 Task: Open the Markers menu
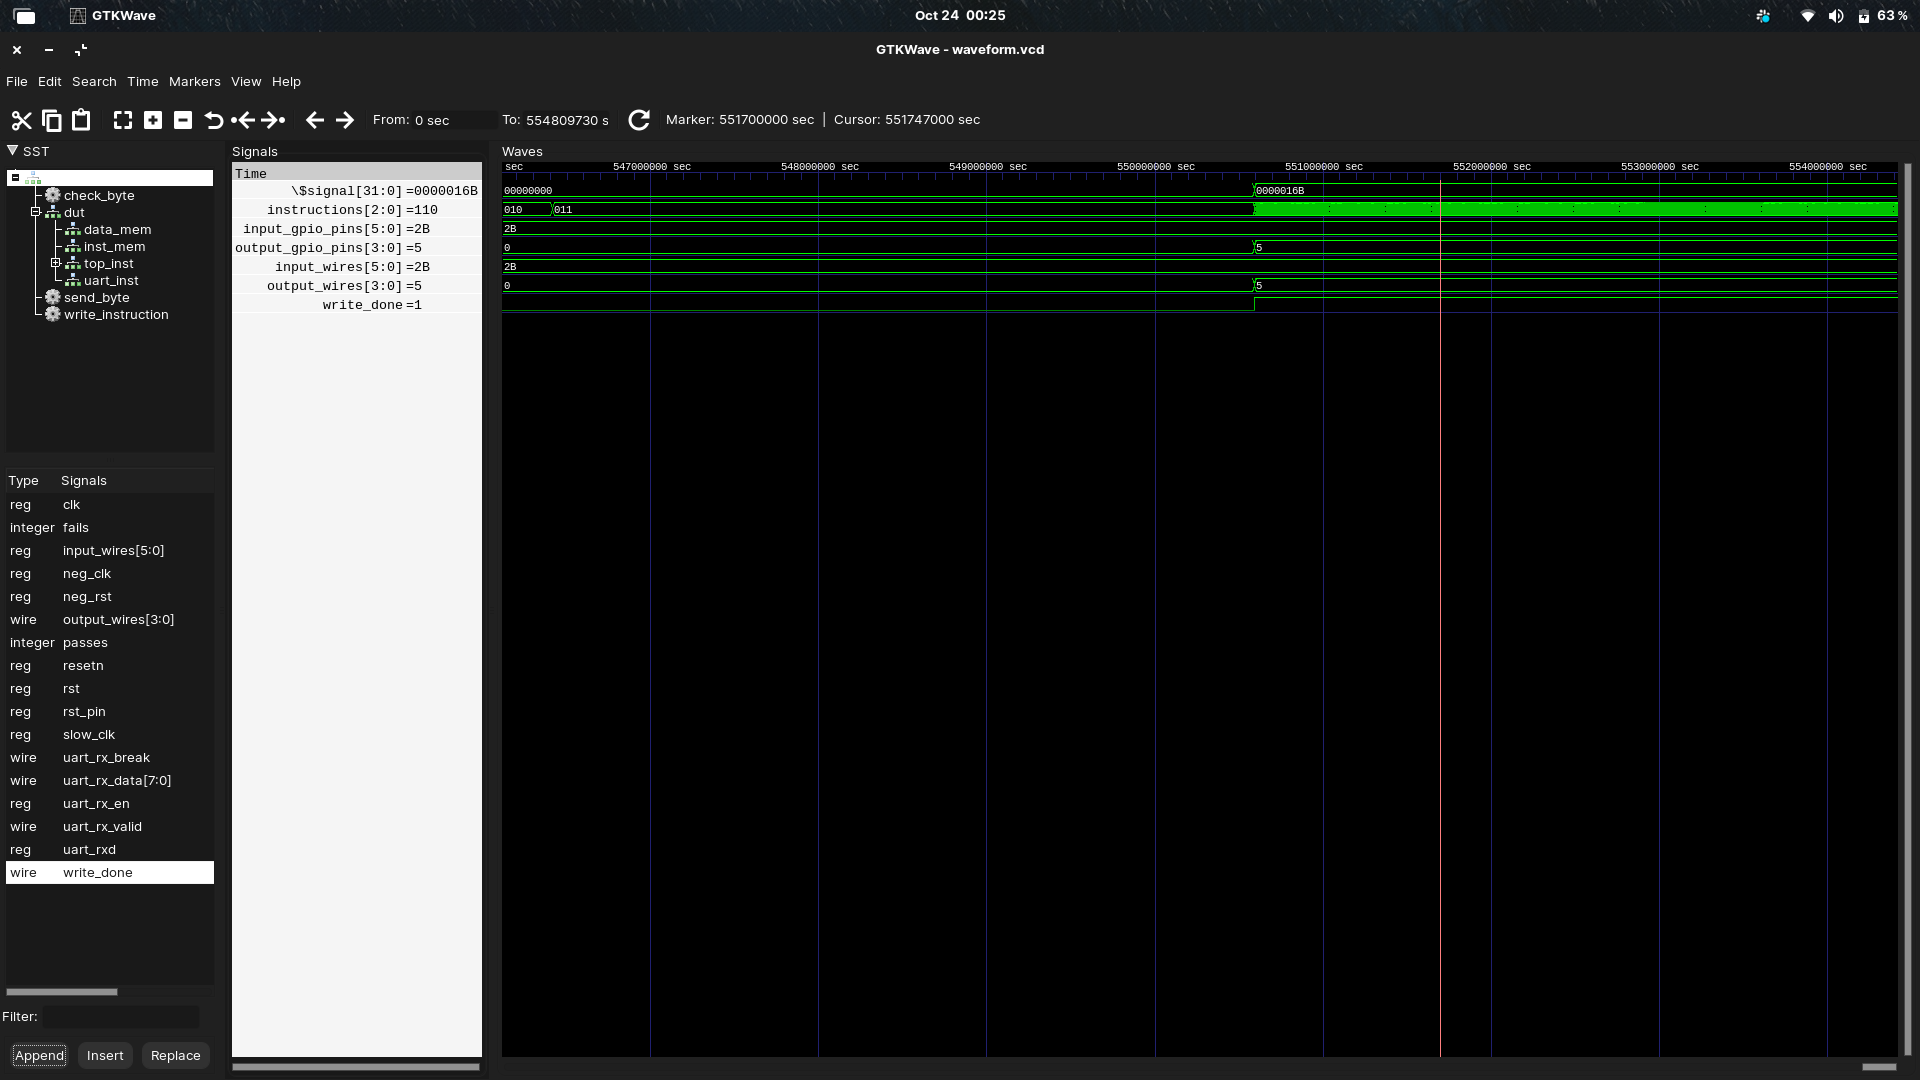click(x=194, y=82)
